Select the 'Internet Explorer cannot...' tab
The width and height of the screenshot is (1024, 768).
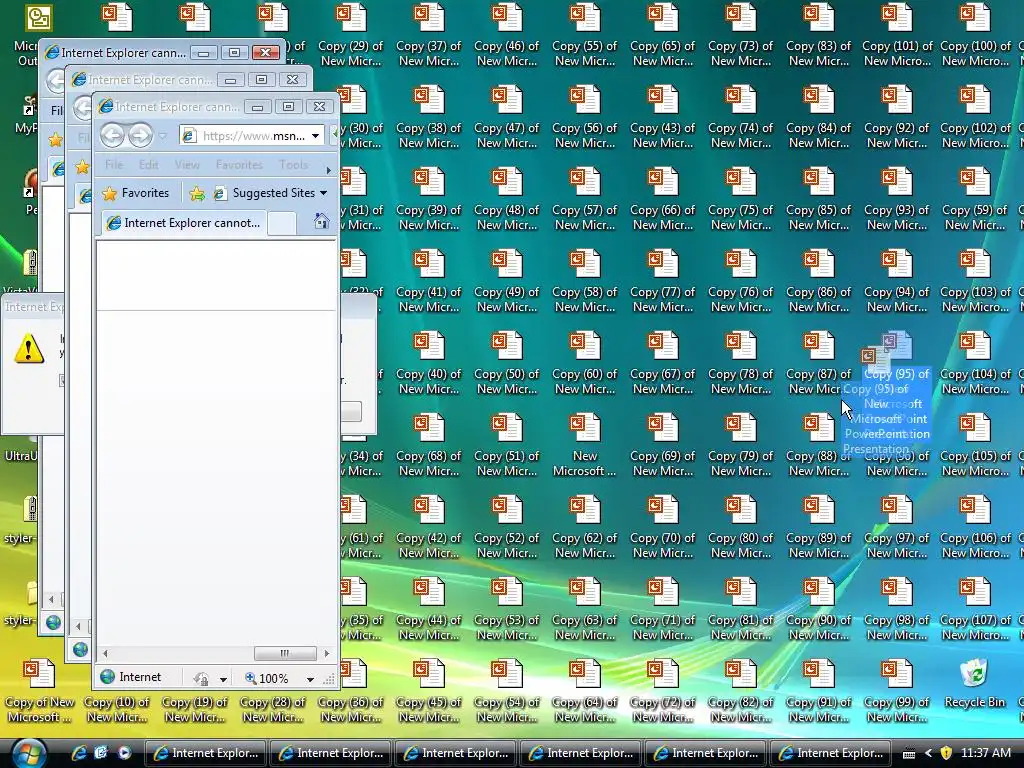tap(185, 223)
